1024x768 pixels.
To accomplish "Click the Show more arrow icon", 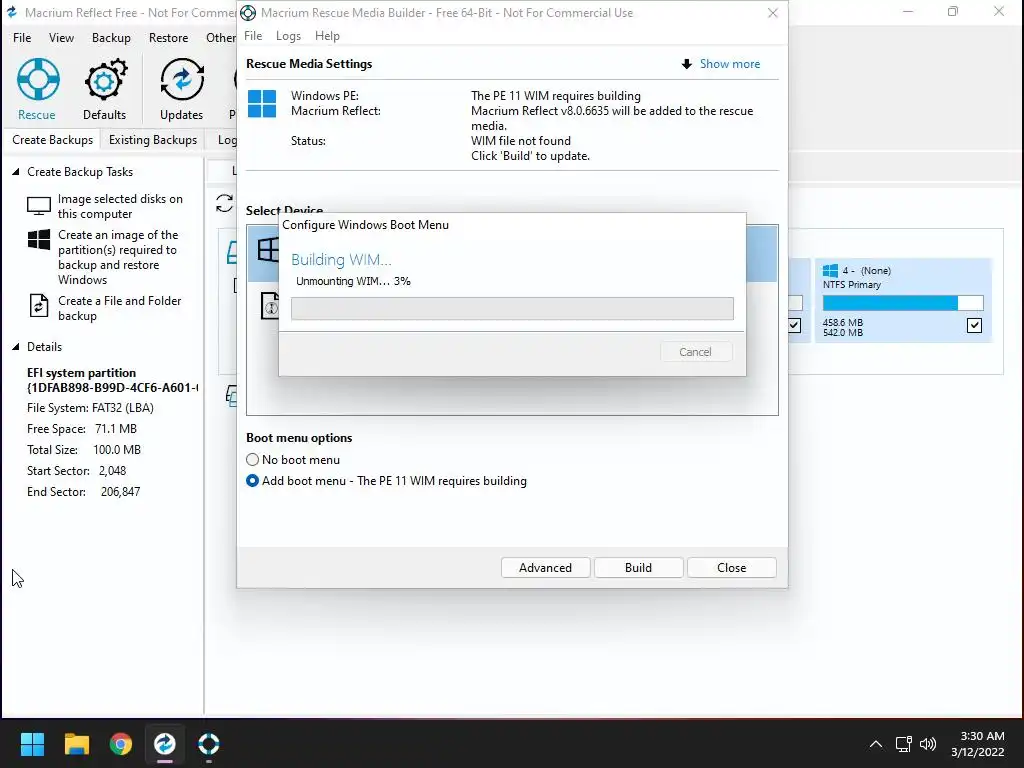I will (x=686, y=64).
